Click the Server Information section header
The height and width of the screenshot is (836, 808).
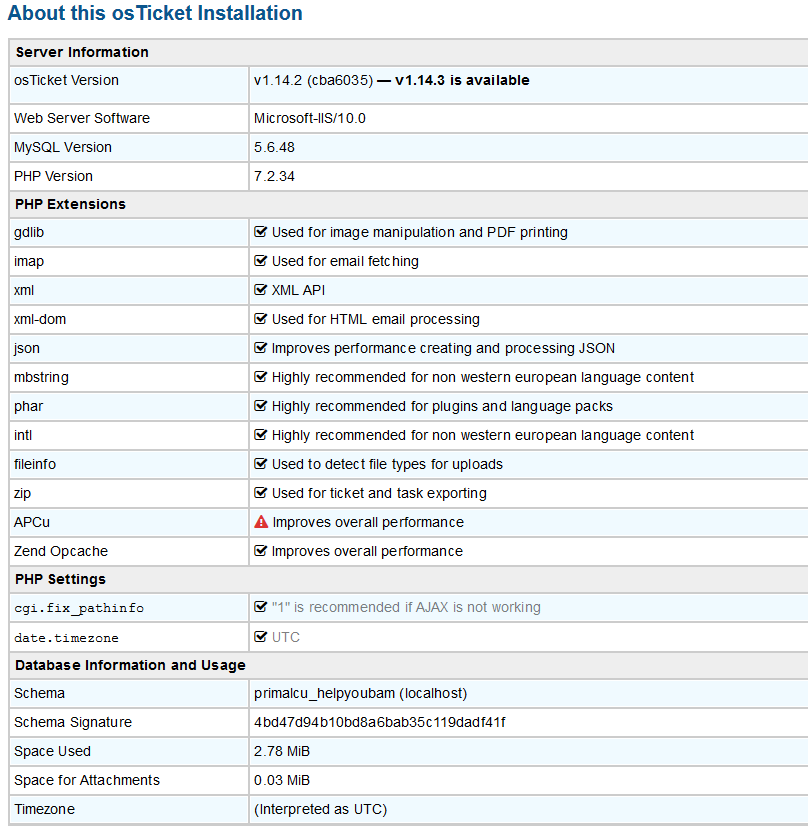(x=82, y=52)
